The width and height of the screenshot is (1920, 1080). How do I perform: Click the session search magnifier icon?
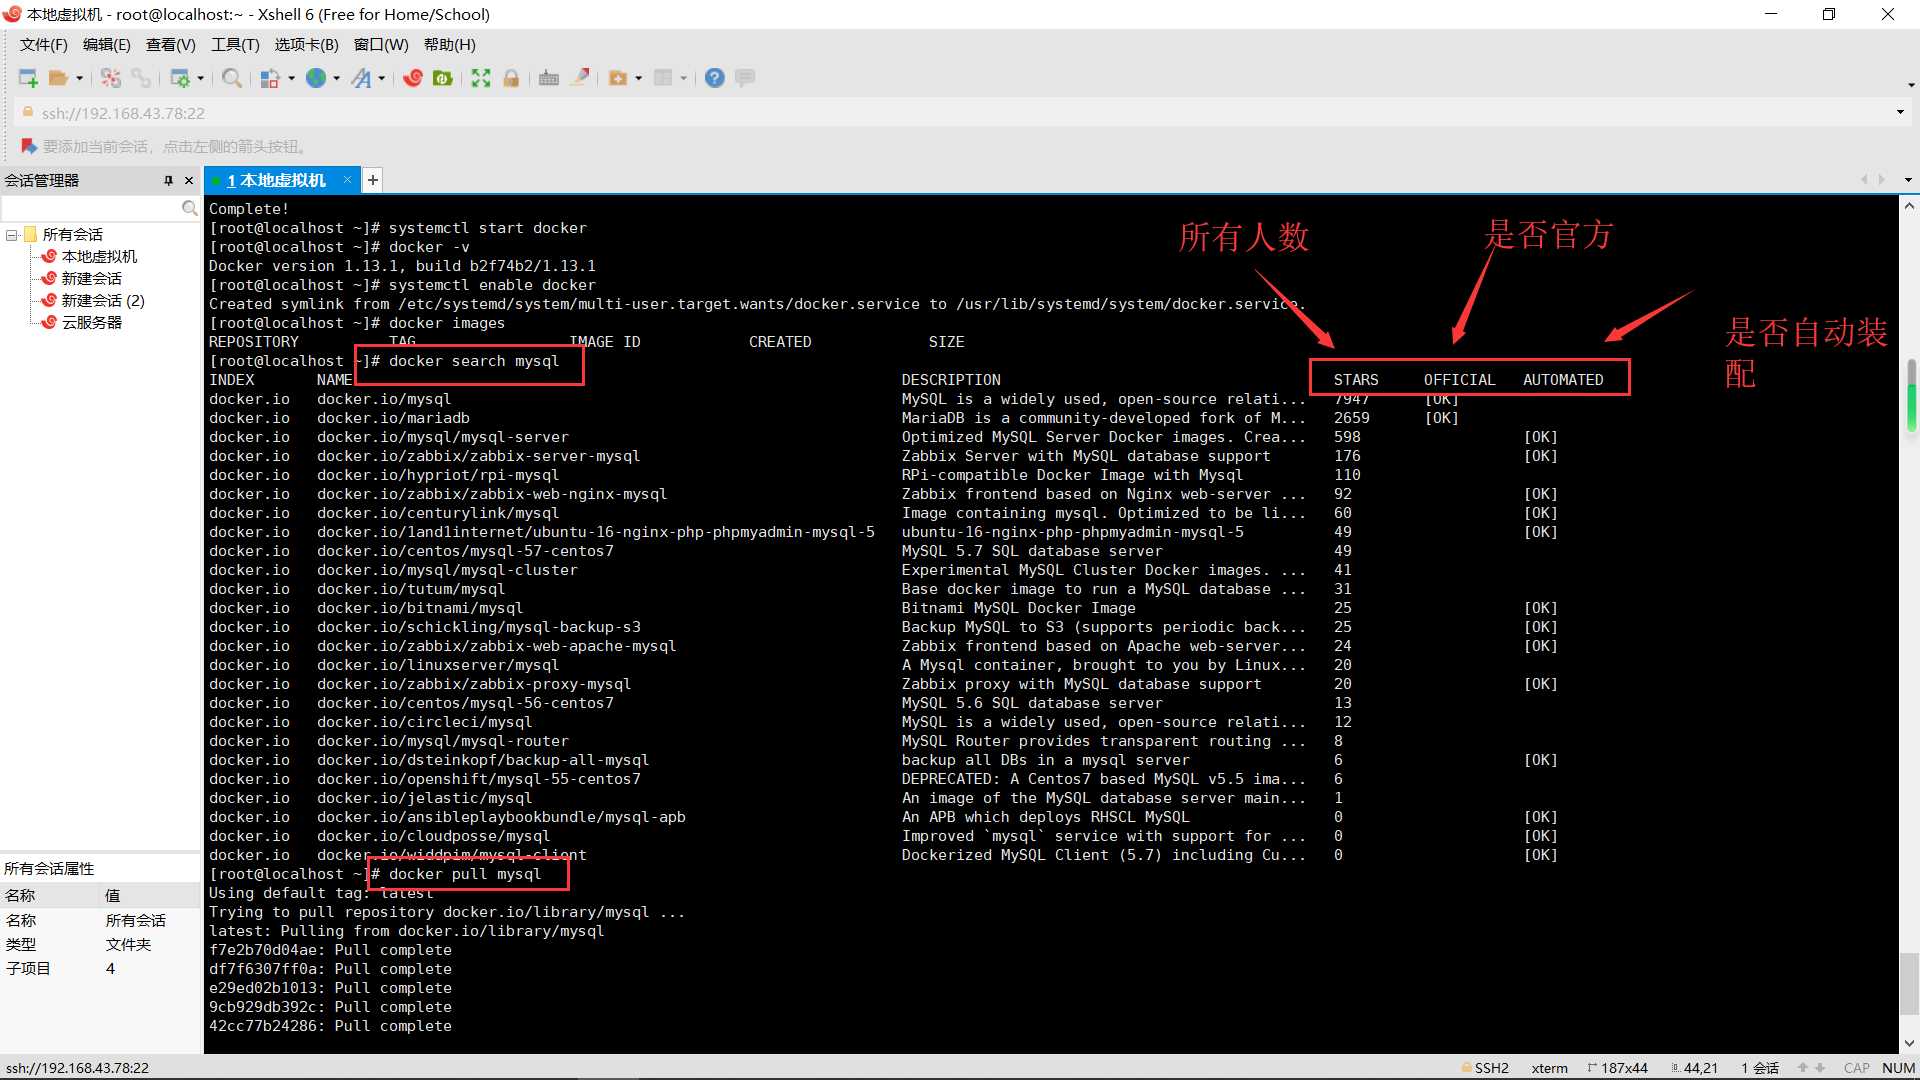click(x=189, y=208)
